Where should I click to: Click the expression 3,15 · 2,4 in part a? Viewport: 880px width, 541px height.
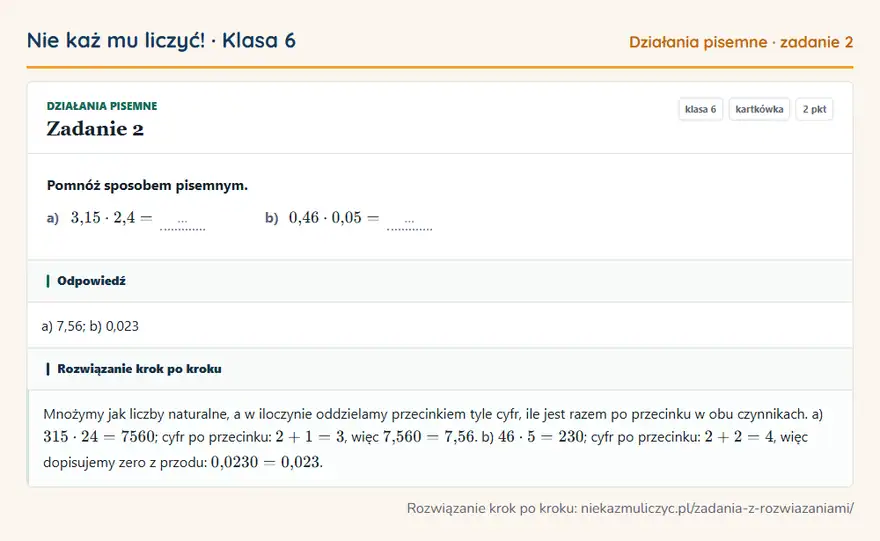pyautogui.click(x=103, y=218)
